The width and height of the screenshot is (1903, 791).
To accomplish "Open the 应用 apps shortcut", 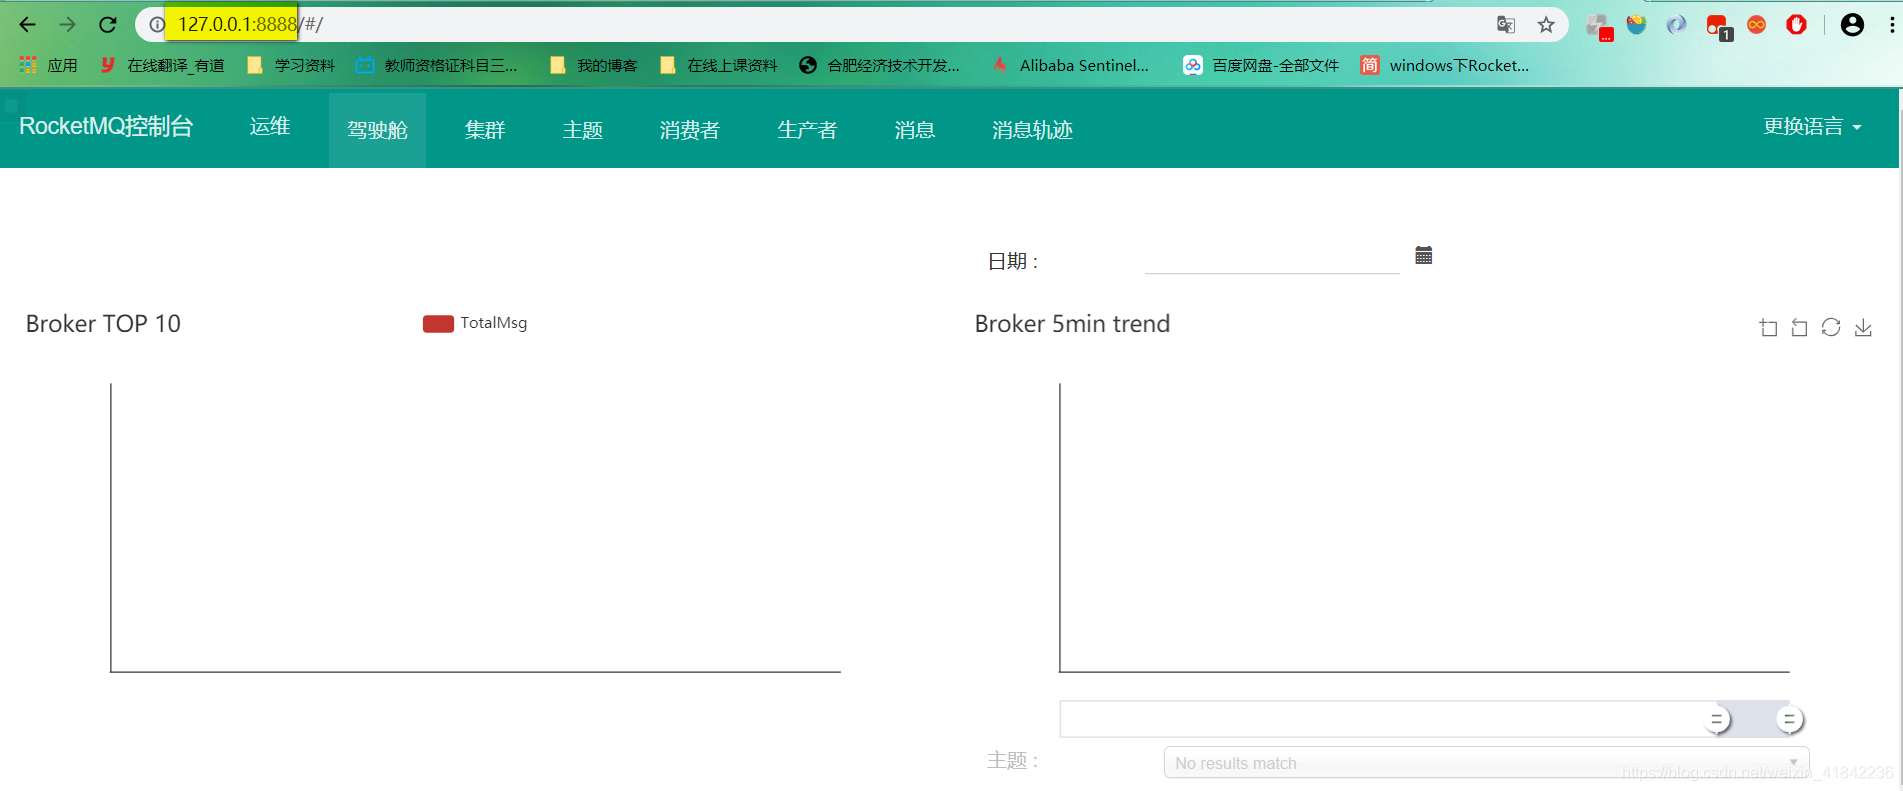I will pos(49,65).
